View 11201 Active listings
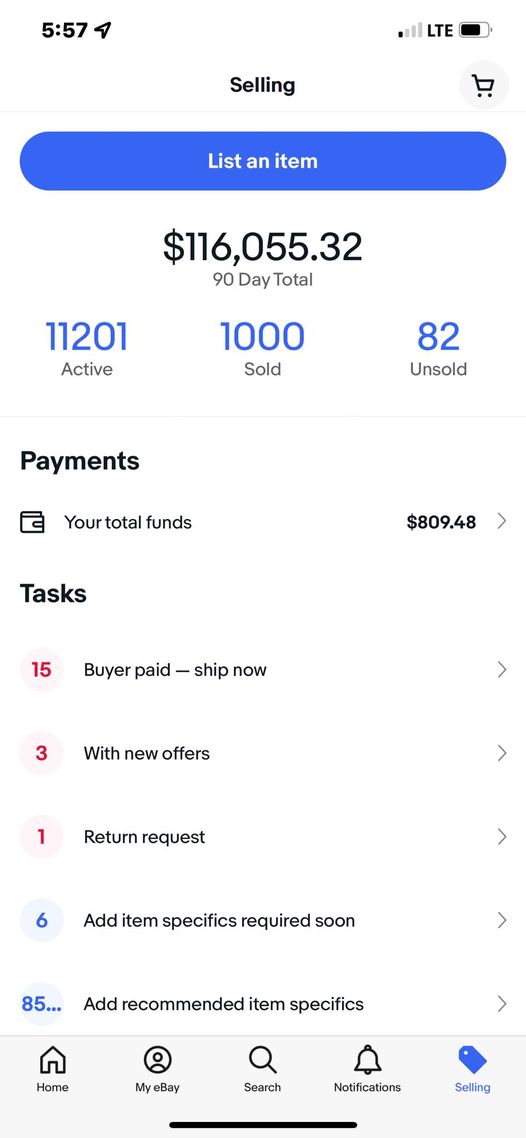Screen dimensions: 526x1138 tap(87, 349)
